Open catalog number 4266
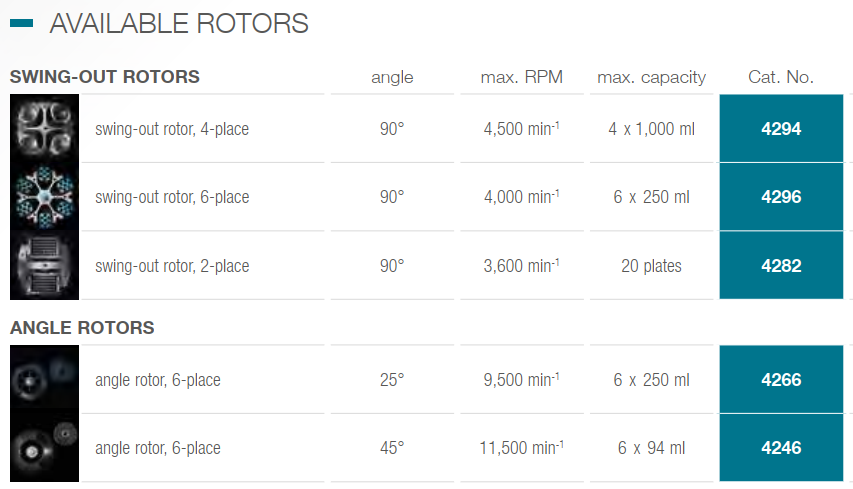Viewport: 853px width, 489px height. tap(781, 380)
